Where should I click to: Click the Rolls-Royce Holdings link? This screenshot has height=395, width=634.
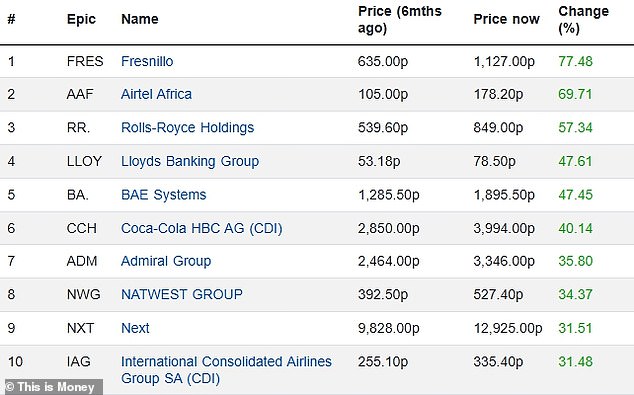188,127
